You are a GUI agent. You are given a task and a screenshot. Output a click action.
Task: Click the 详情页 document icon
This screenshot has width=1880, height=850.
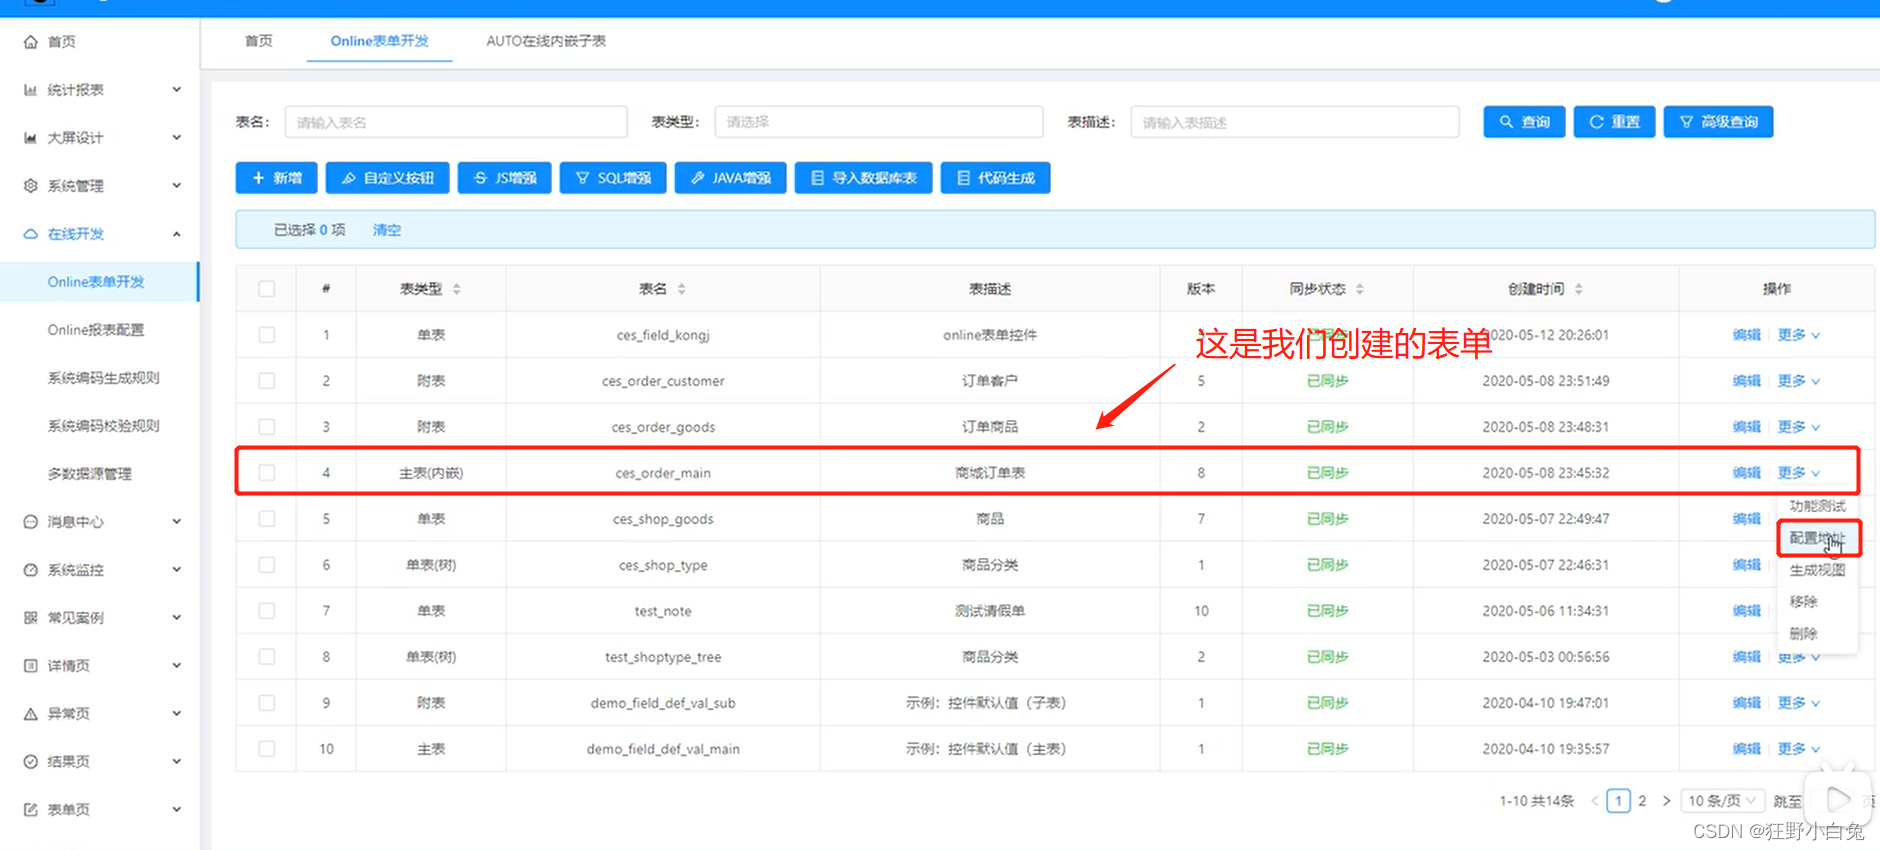(x=31, y=666)
